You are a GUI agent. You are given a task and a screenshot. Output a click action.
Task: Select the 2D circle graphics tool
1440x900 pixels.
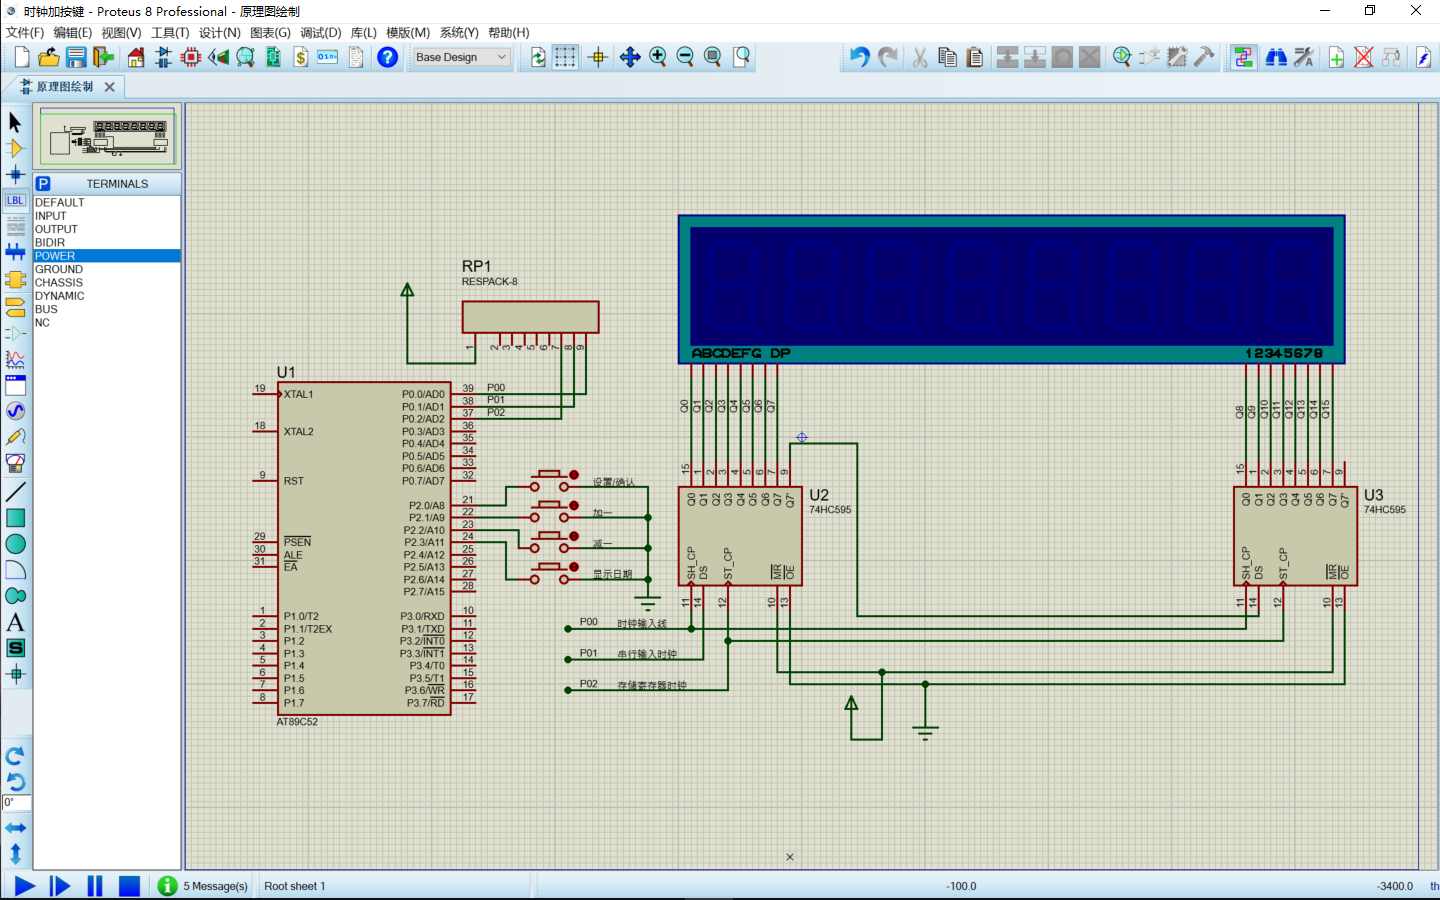coord(15,544)
